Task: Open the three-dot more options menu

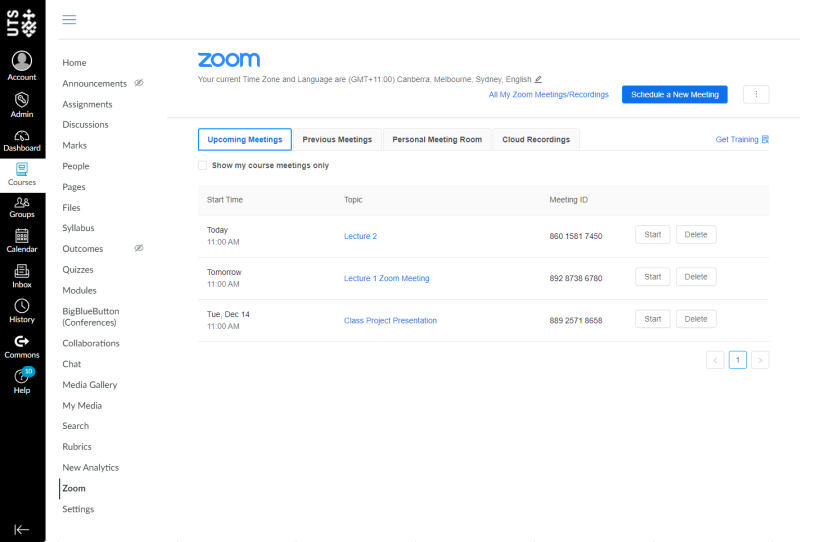Action: [756, 94]
